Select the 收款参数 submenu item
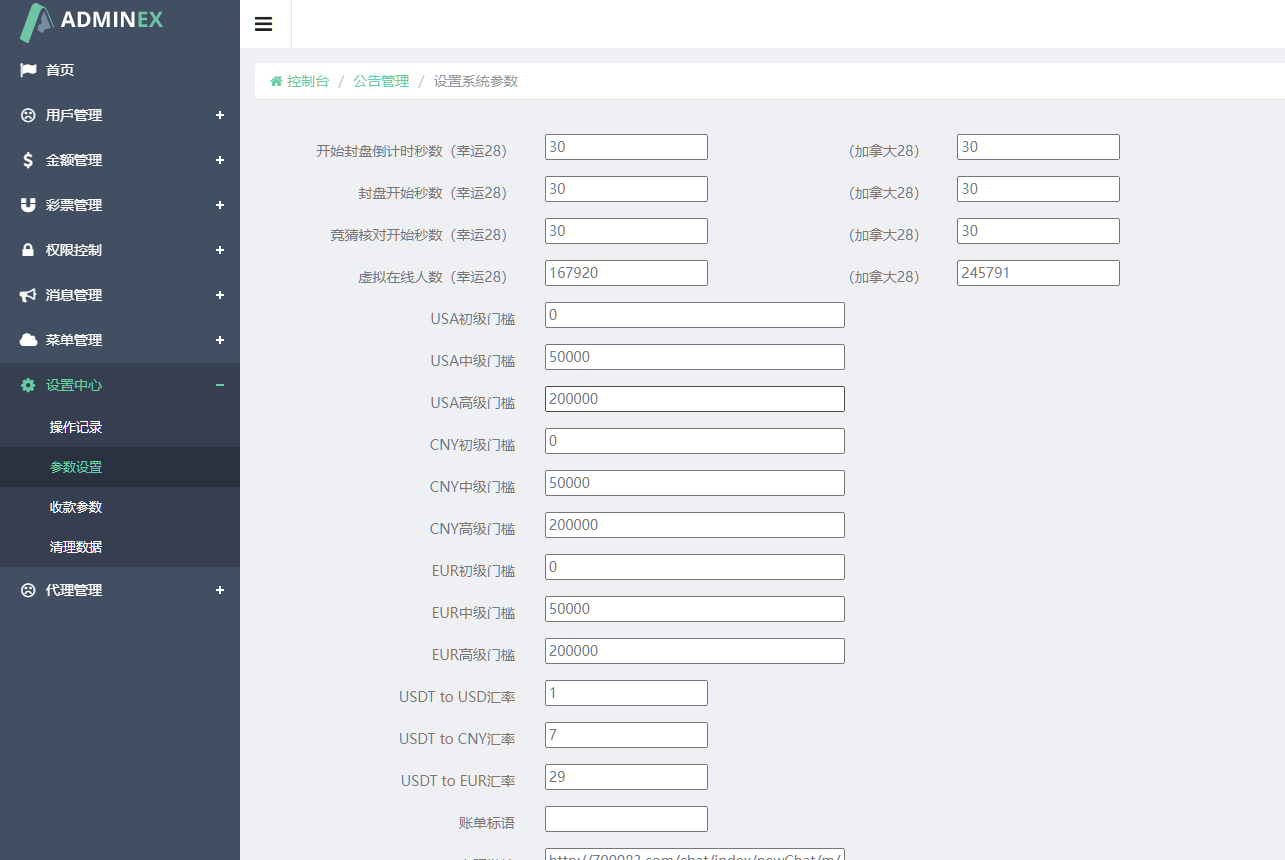Screen dimensions: 1285x860 click(x=76, y=507)
